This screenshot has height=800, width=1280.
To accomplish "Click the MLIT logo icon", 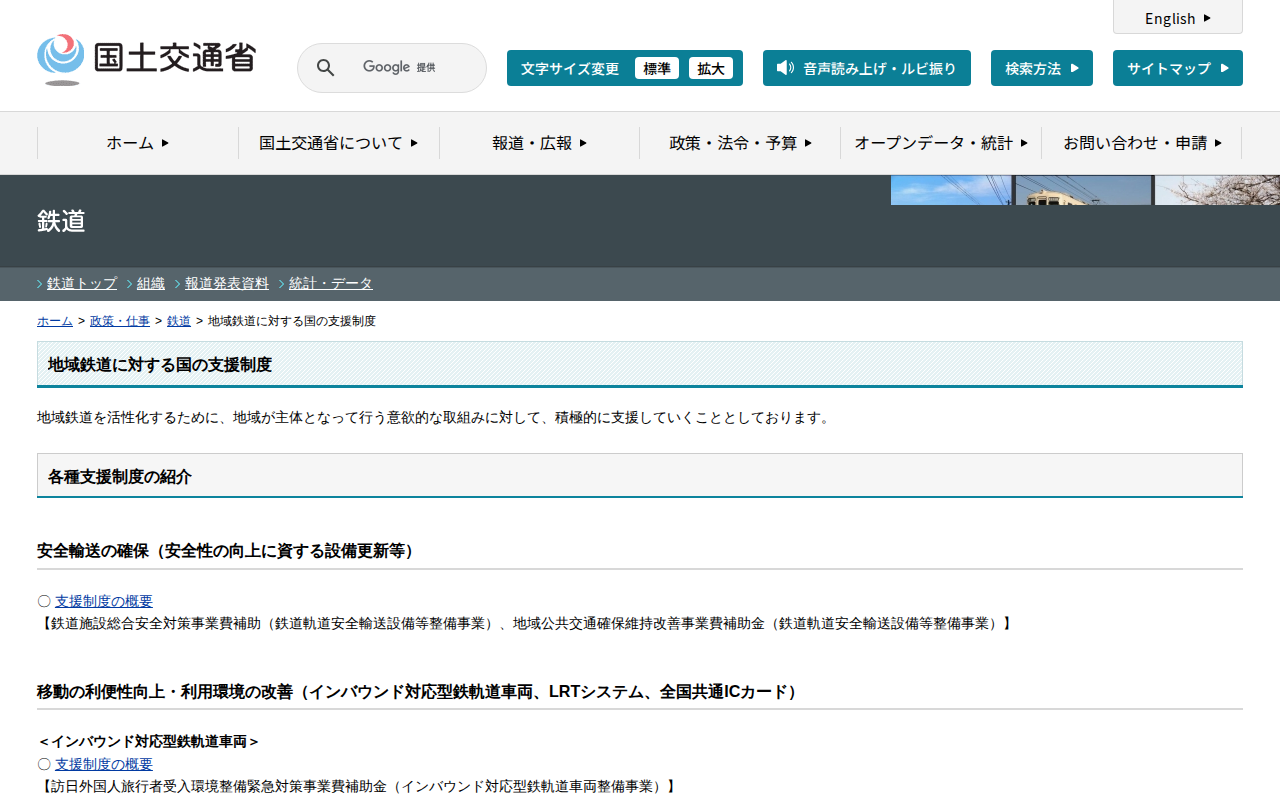I will pos(61,59).
